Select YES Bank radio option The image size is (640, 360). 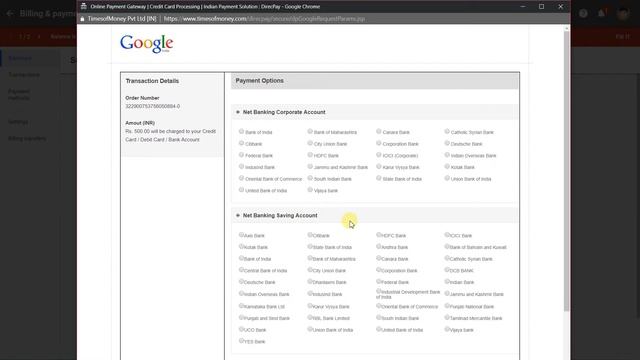[241, 341]
